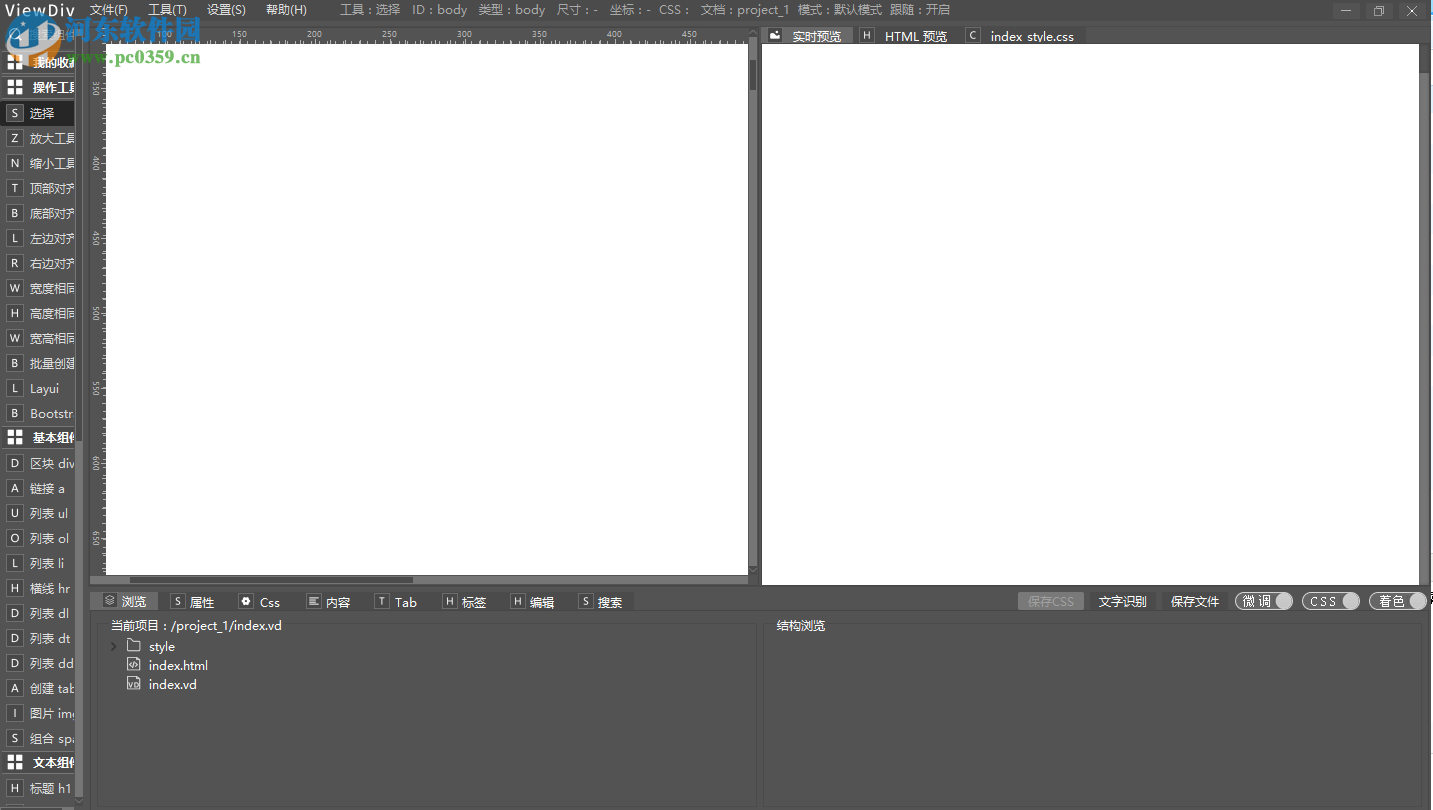This screenshot has width=1433, height=810.
Task: Activate the 放大工具 zoom-in tool
Action: tap(38, 137)
